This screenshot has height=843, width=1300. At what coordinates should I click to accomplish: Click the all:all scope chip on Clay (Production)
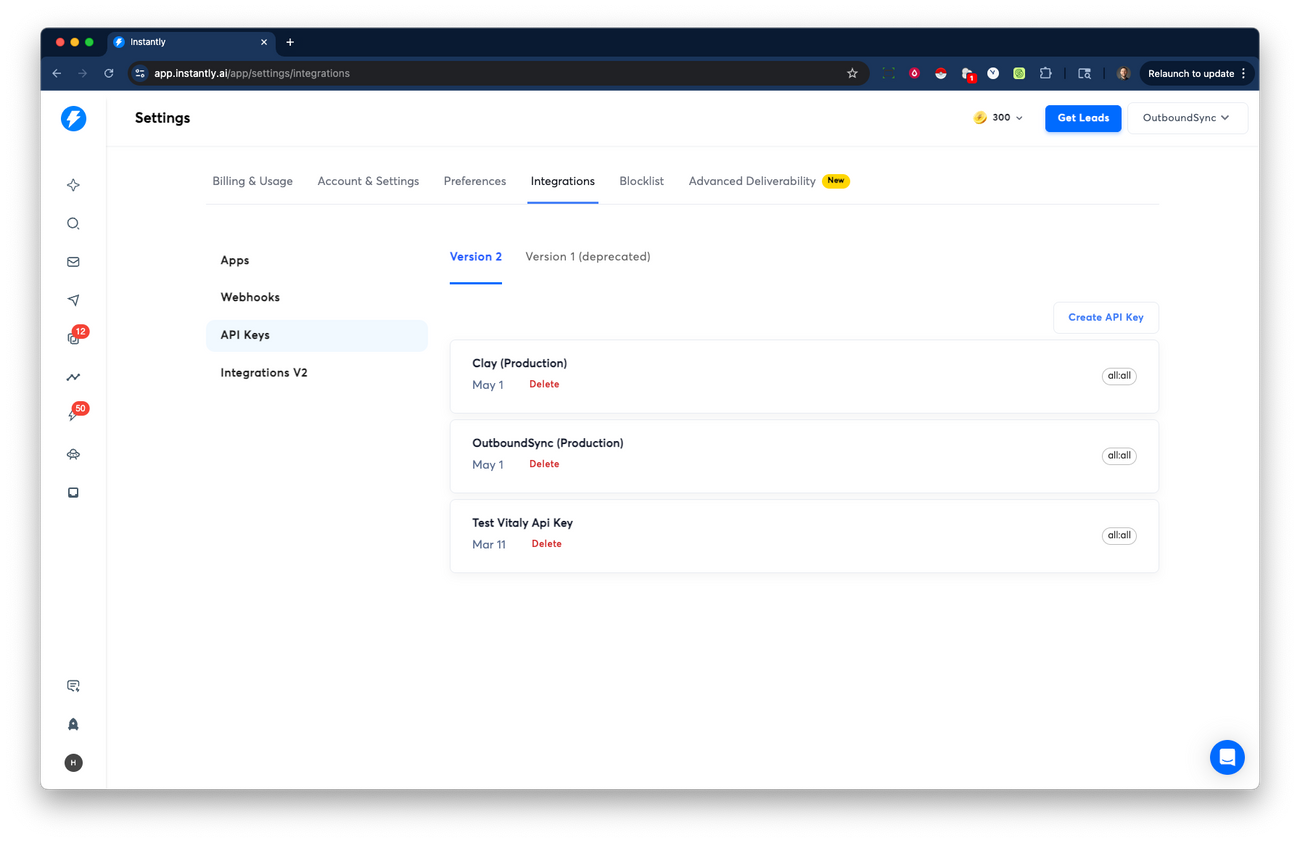pyautogui.click(x=1119, y=376)
